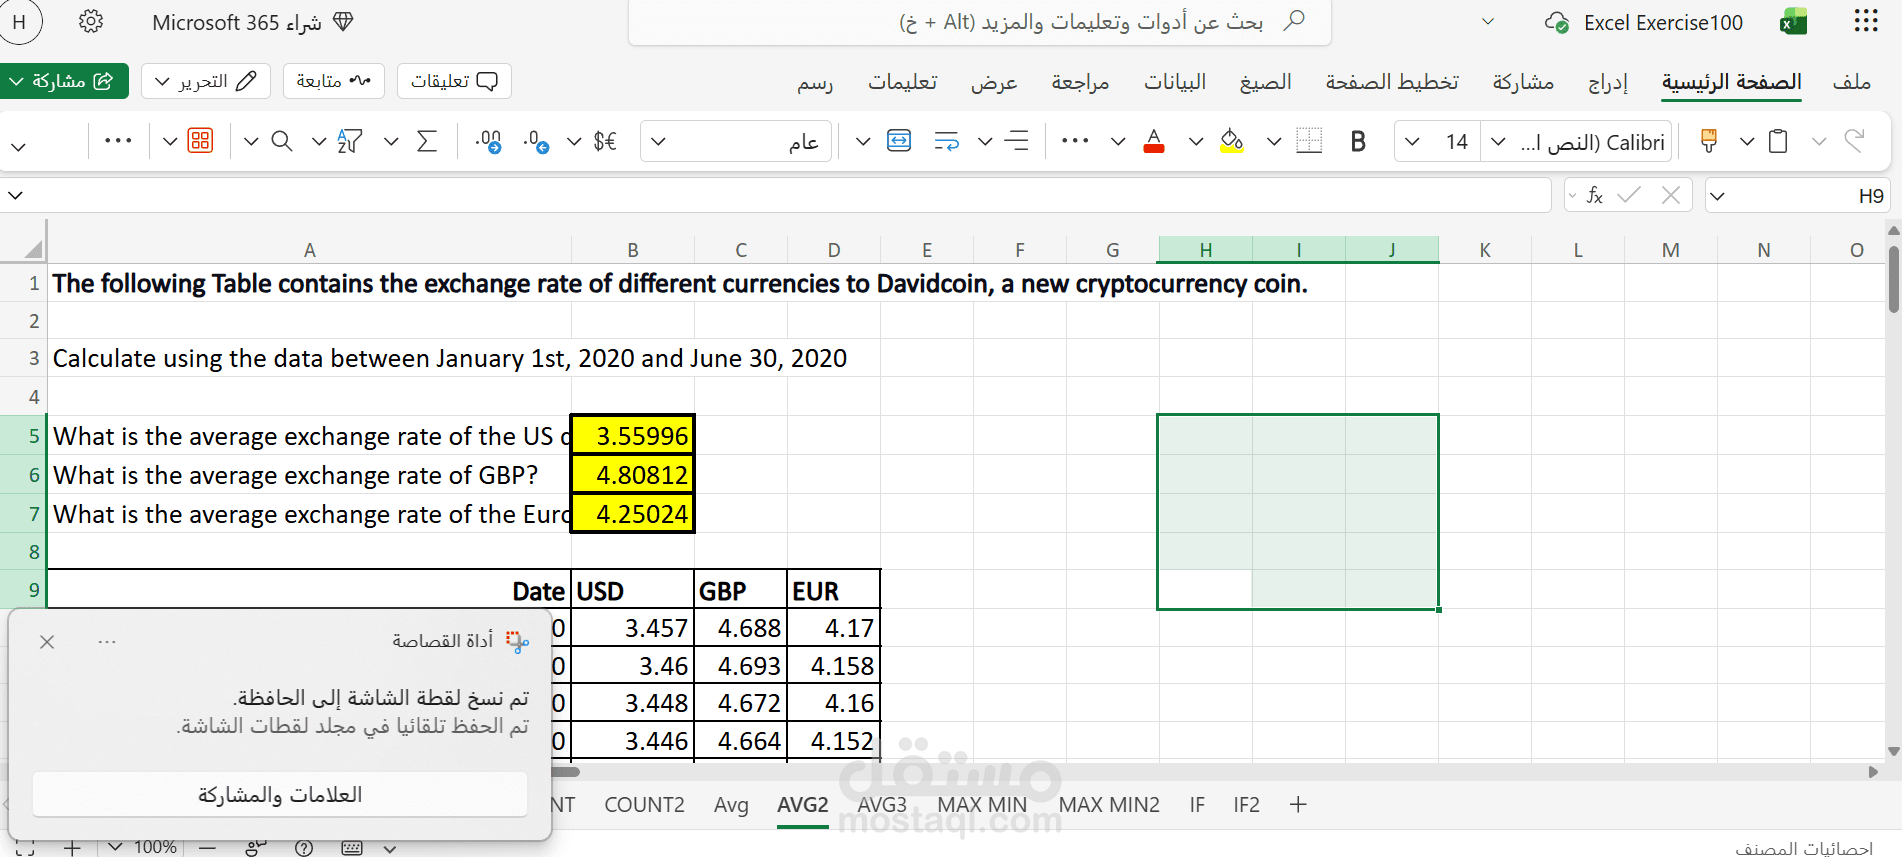Click the status bar feedback icon
The image size is (1902, 857).
(256, 848)
